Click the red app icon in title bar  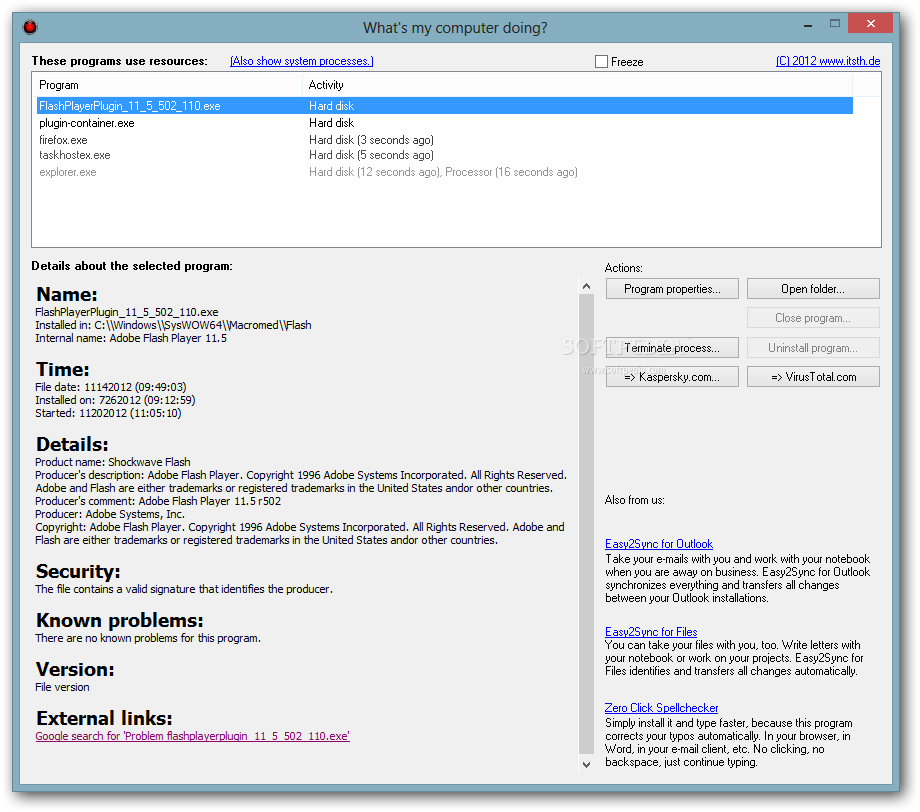pos(30,27)
